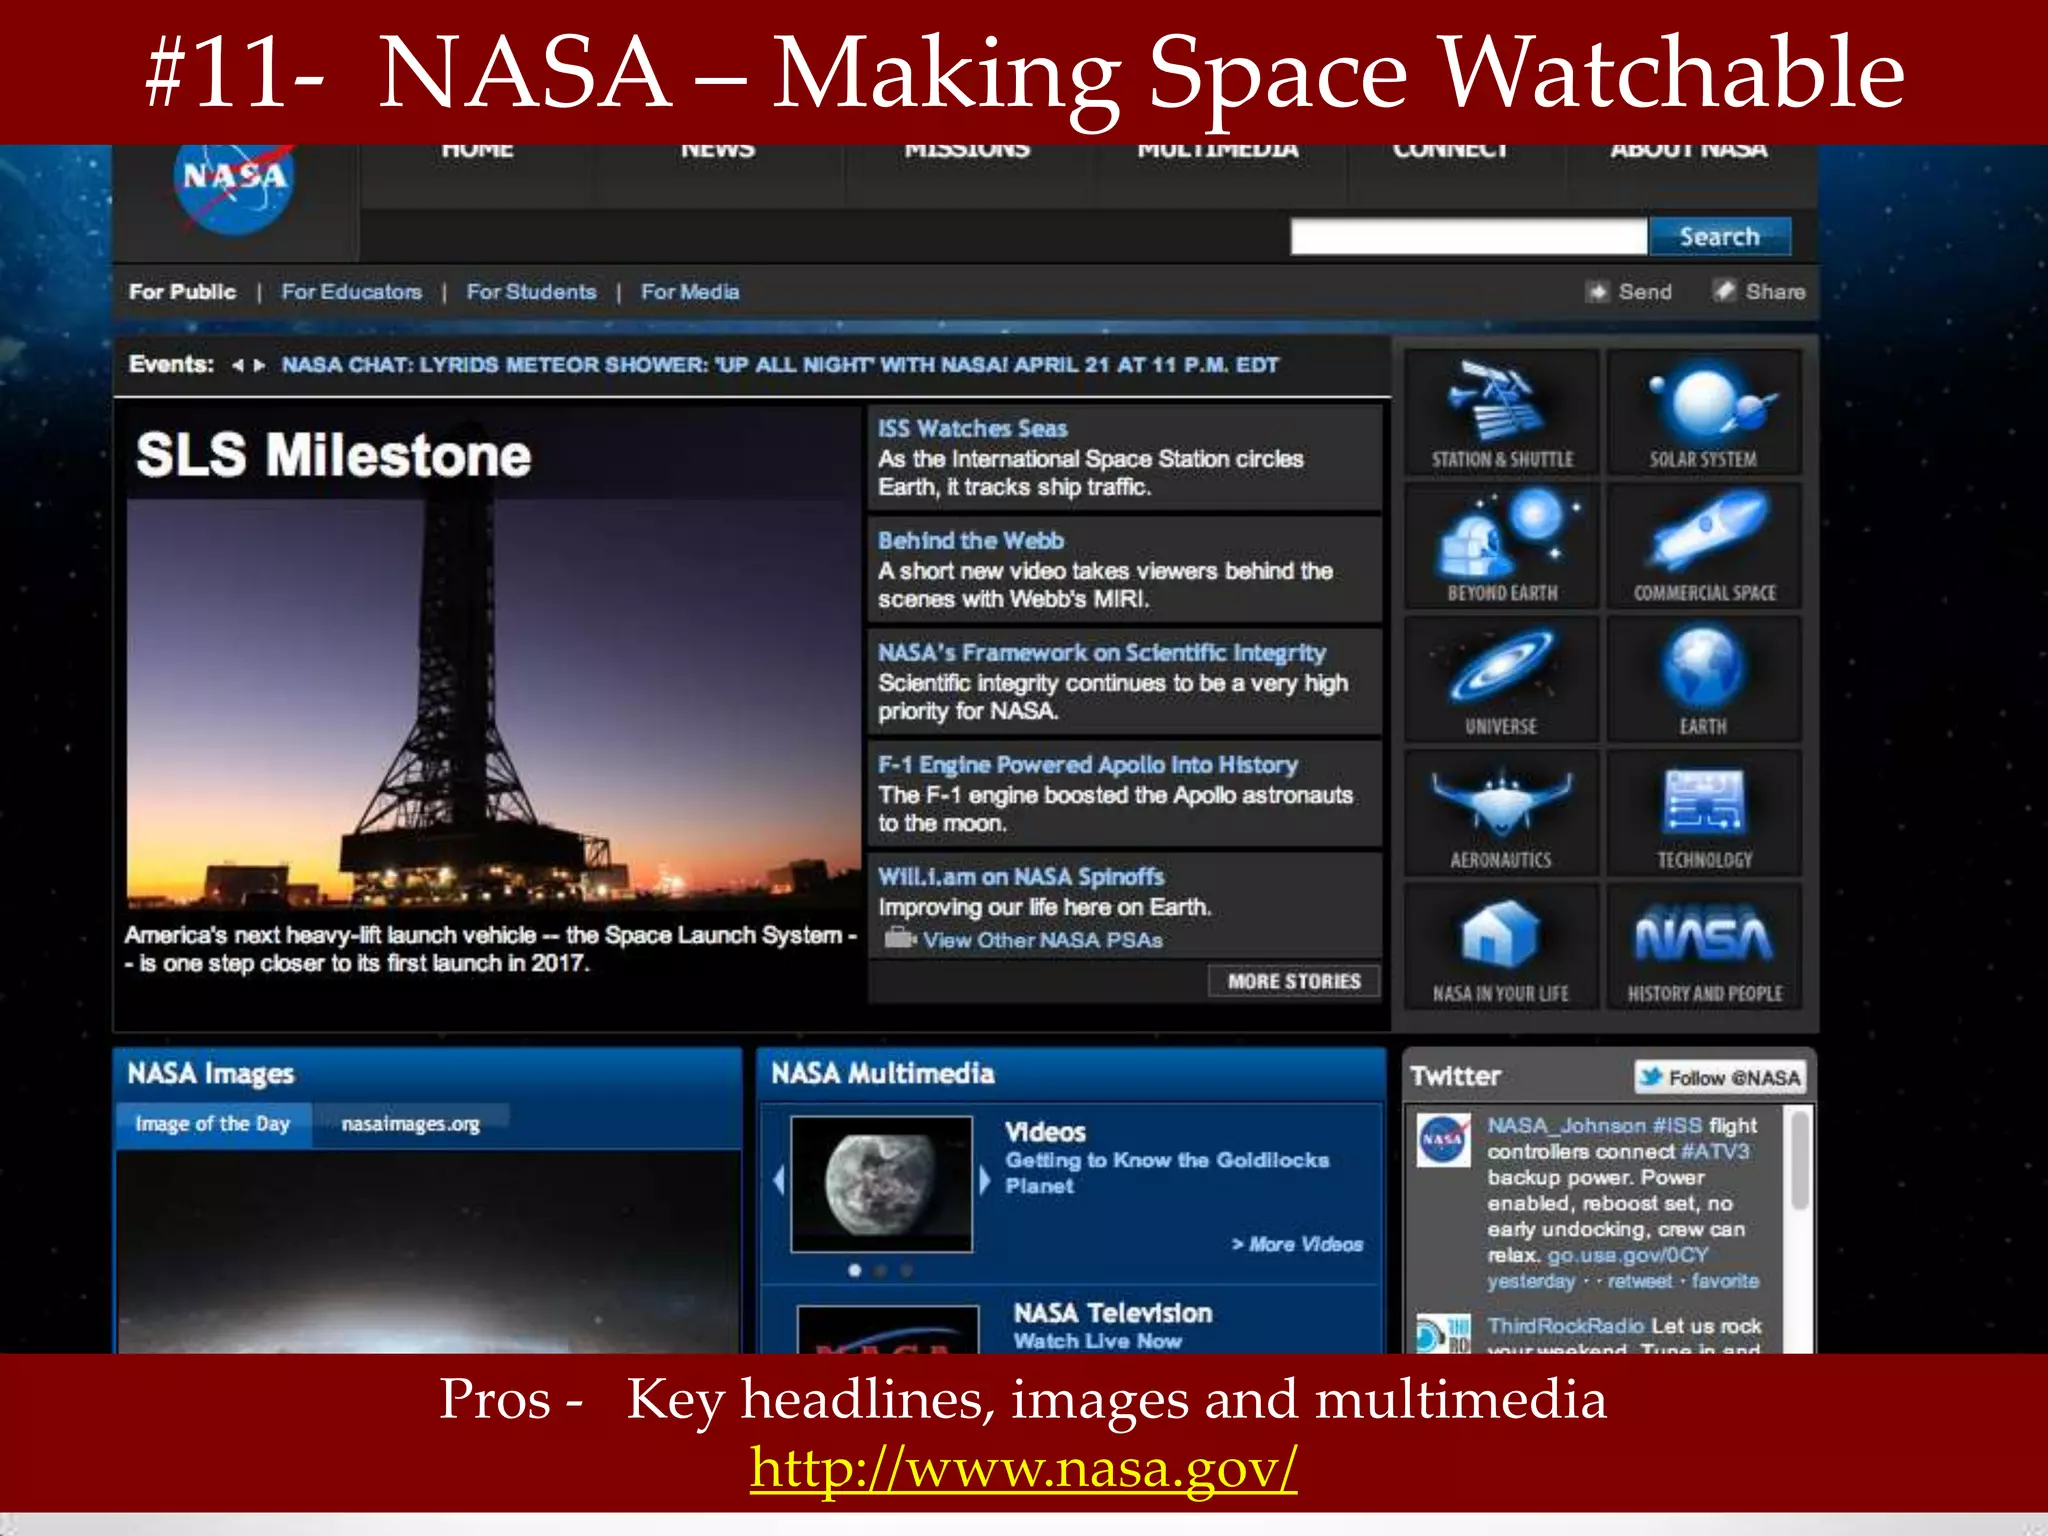Open the Earth globe icon
This screenshot has width=2048, height=1536.
click(x=1704, y=680)
